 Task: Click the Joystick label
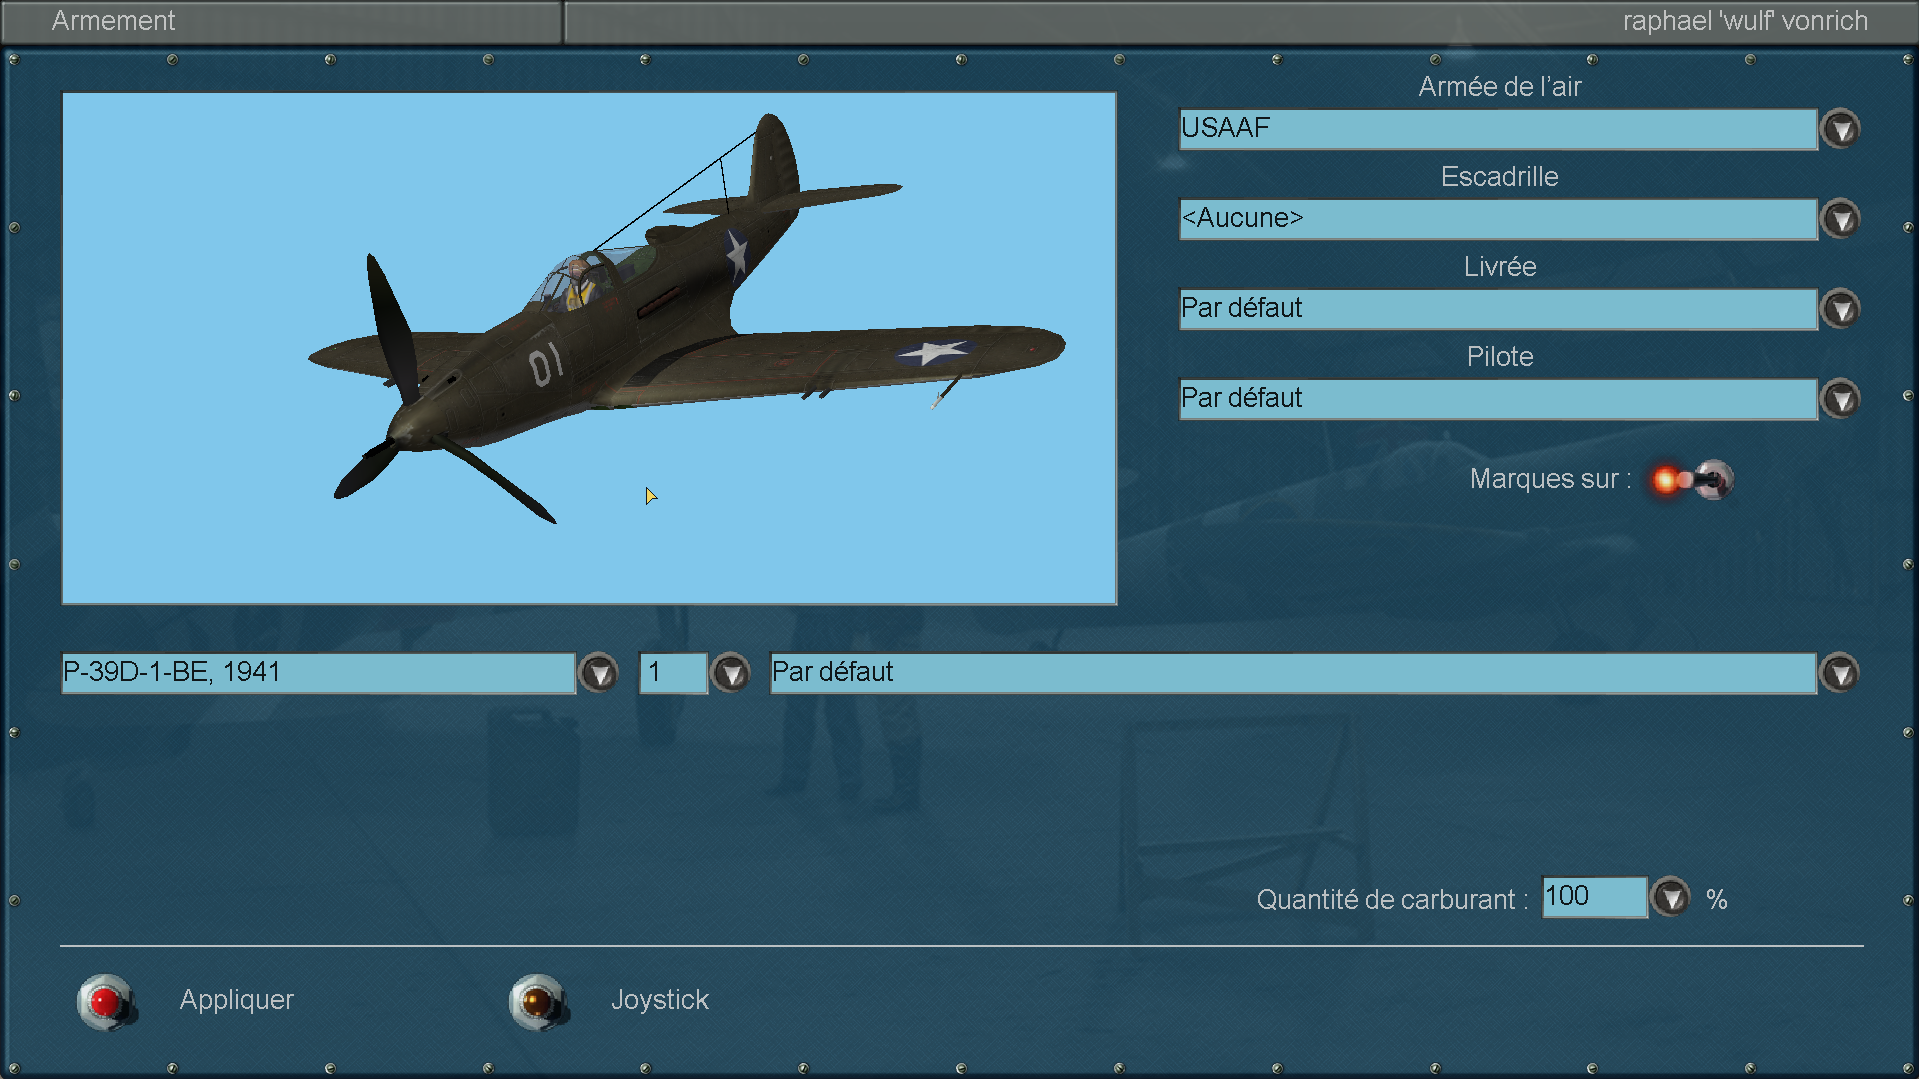(660, 1000)
